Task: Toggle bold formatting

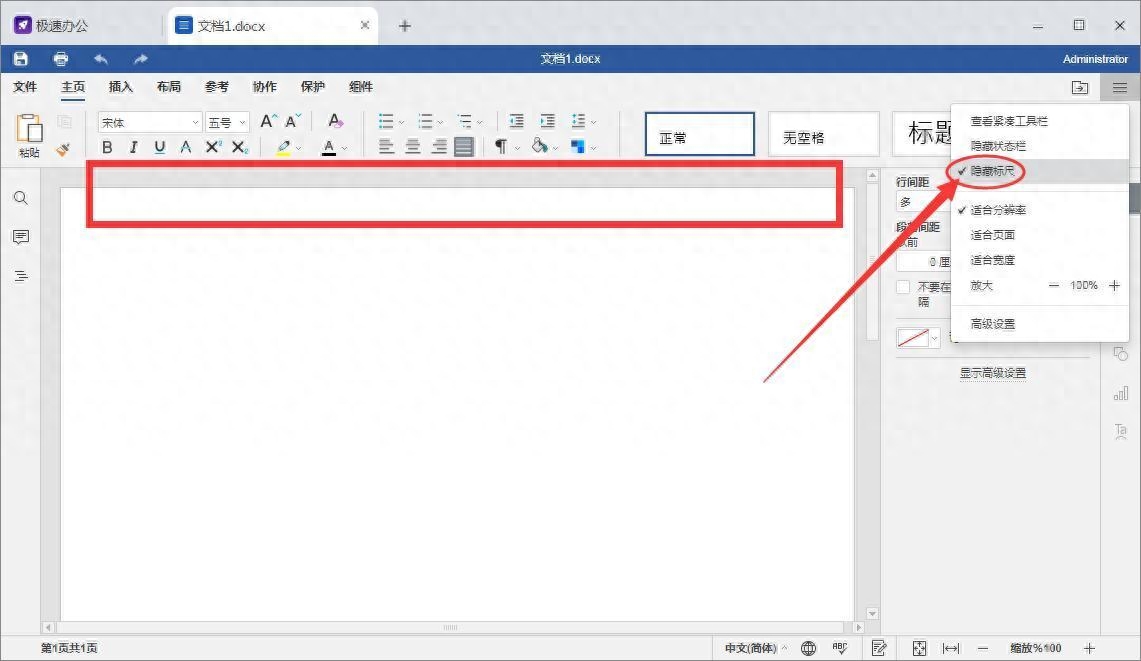Action: point(107,147)
